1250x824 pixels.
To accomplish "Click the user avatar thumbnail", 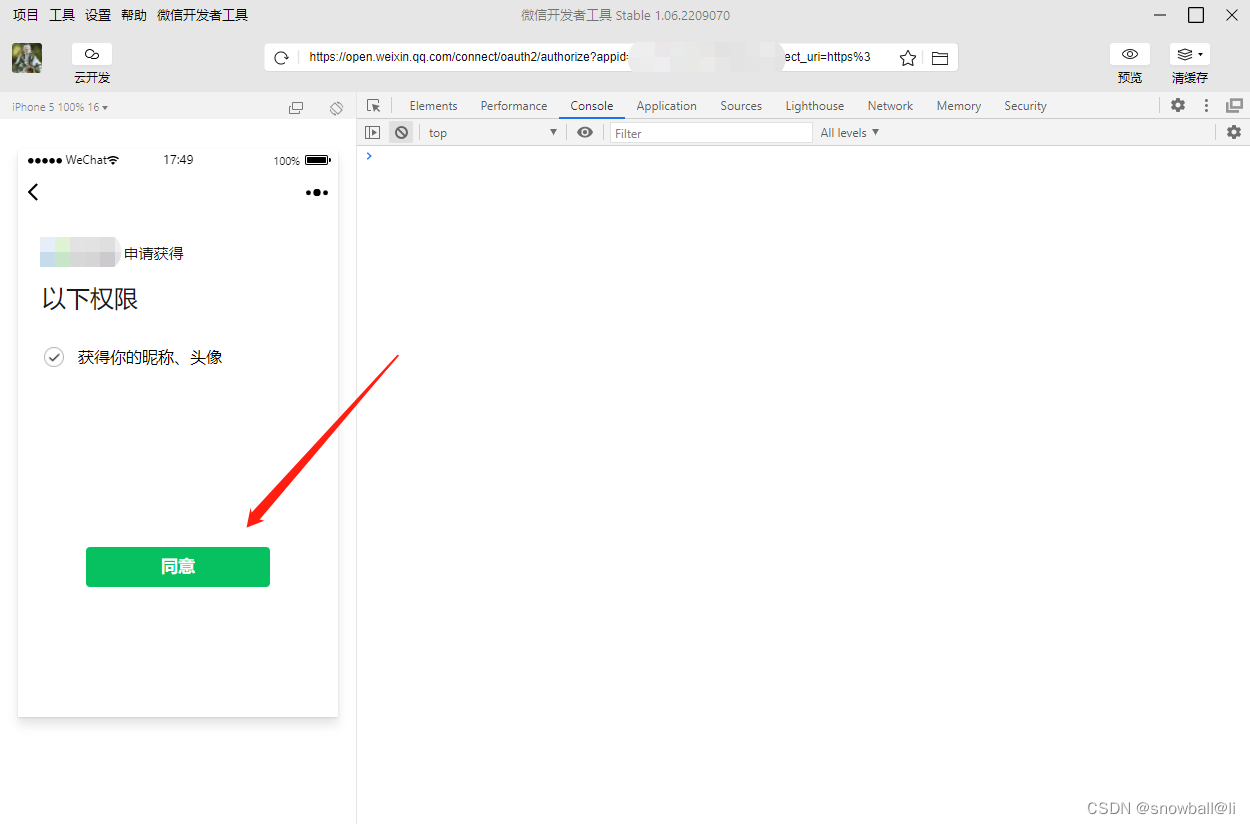I will tap(27, 58).
